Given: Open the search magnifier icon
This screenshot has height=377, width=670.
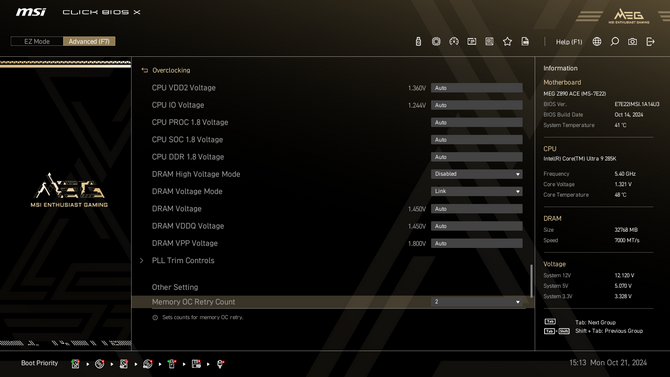Looking at the screenshot, I should coord(614,41).
